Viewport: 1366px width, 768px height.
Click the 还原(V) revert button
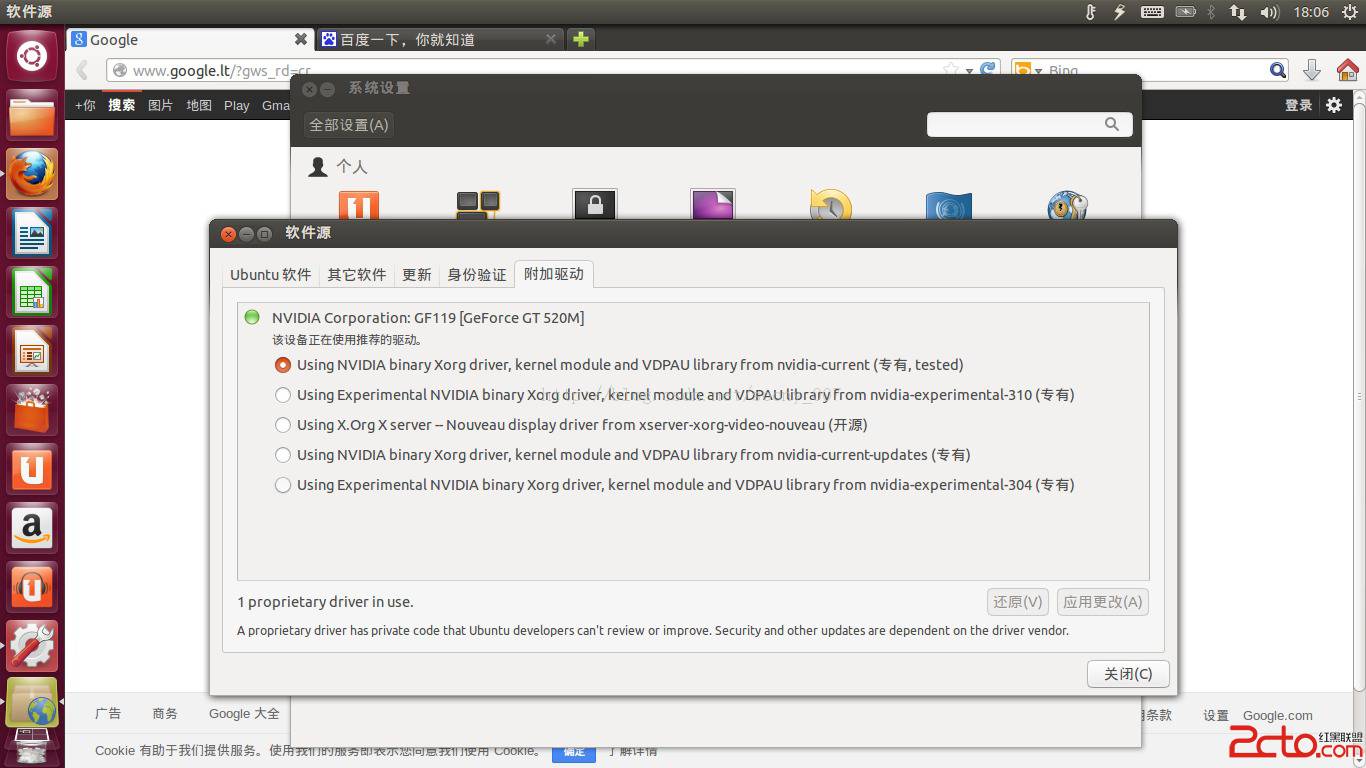coord(1017,602)
